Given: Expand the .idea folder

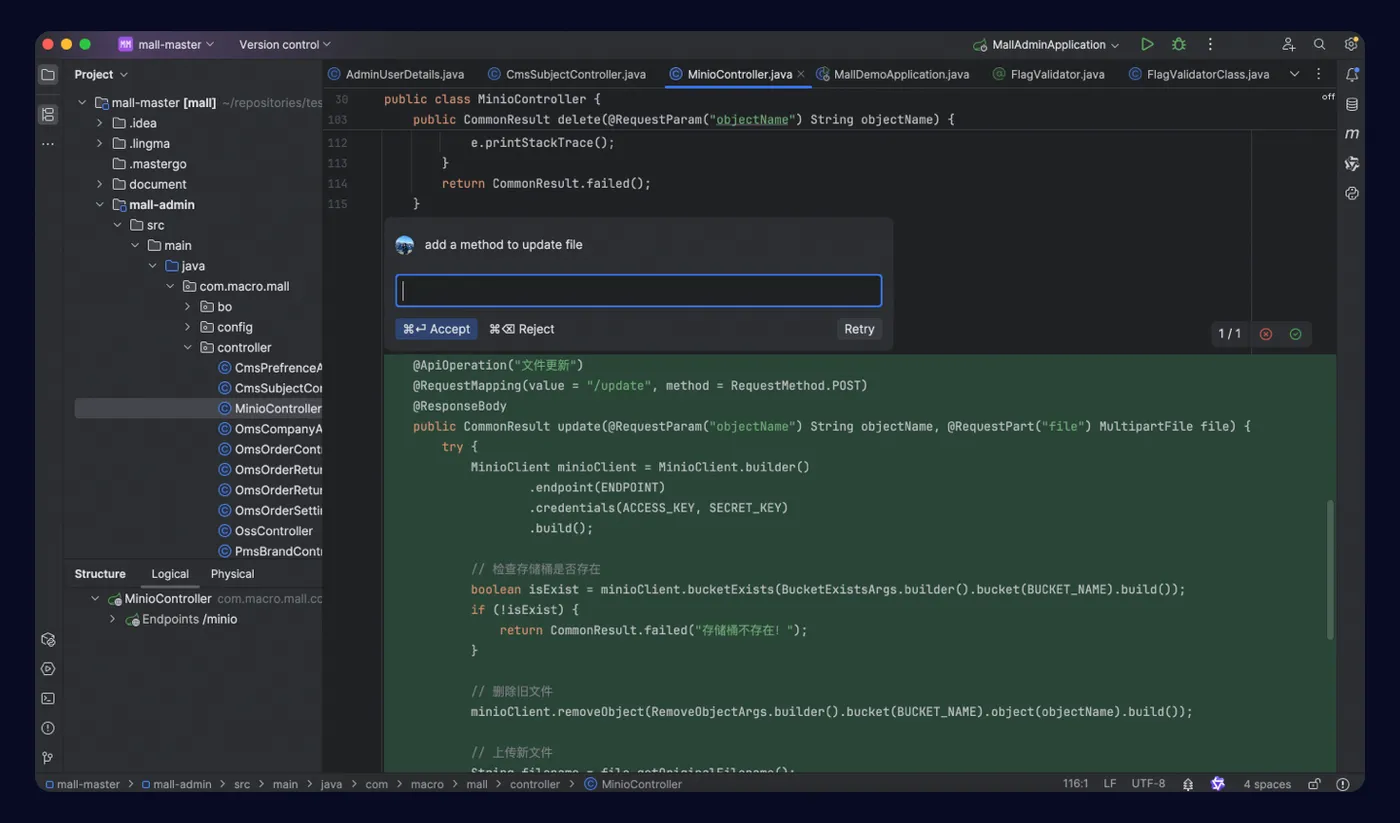Looking at the screenshot, I should pyautogui.click(x=99, y=123).
